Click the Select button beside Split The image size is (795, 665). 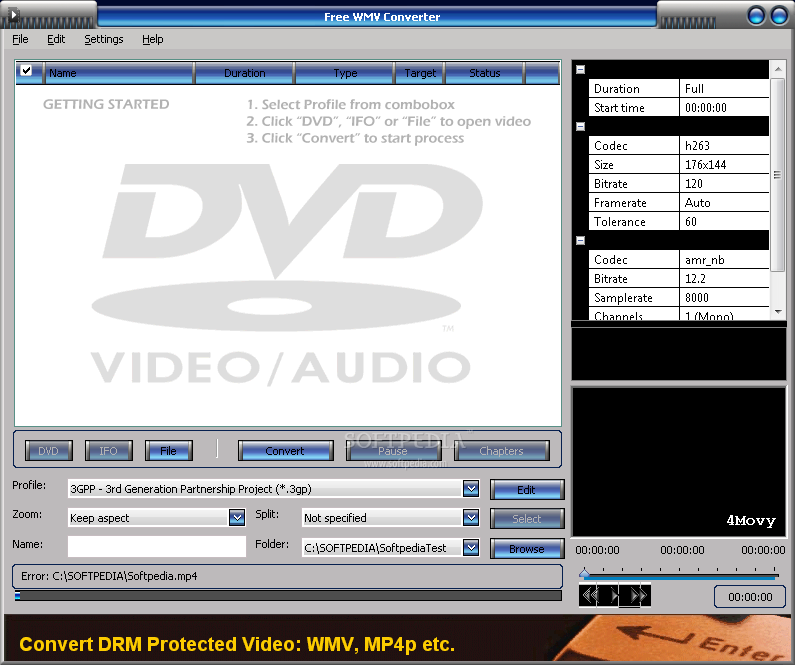(526, 519)
